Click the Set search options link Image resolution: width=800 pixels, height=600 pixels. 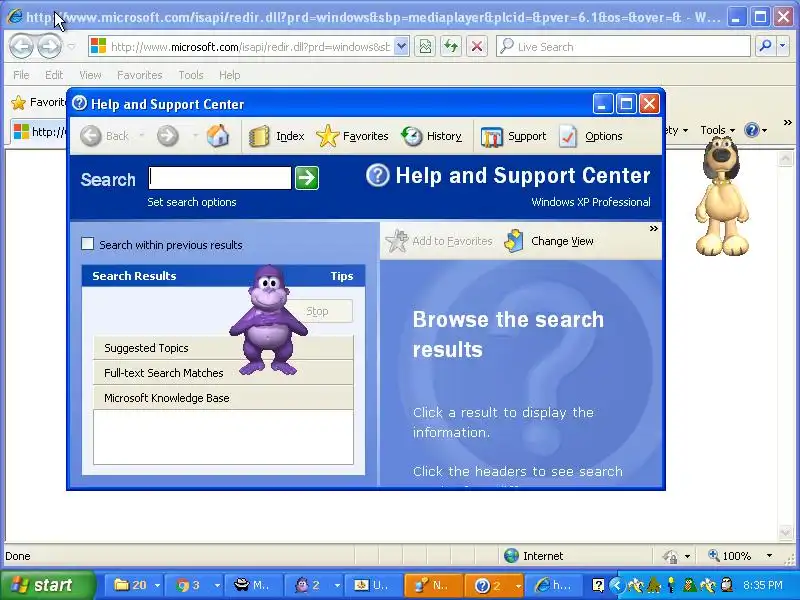click(192, 202)
